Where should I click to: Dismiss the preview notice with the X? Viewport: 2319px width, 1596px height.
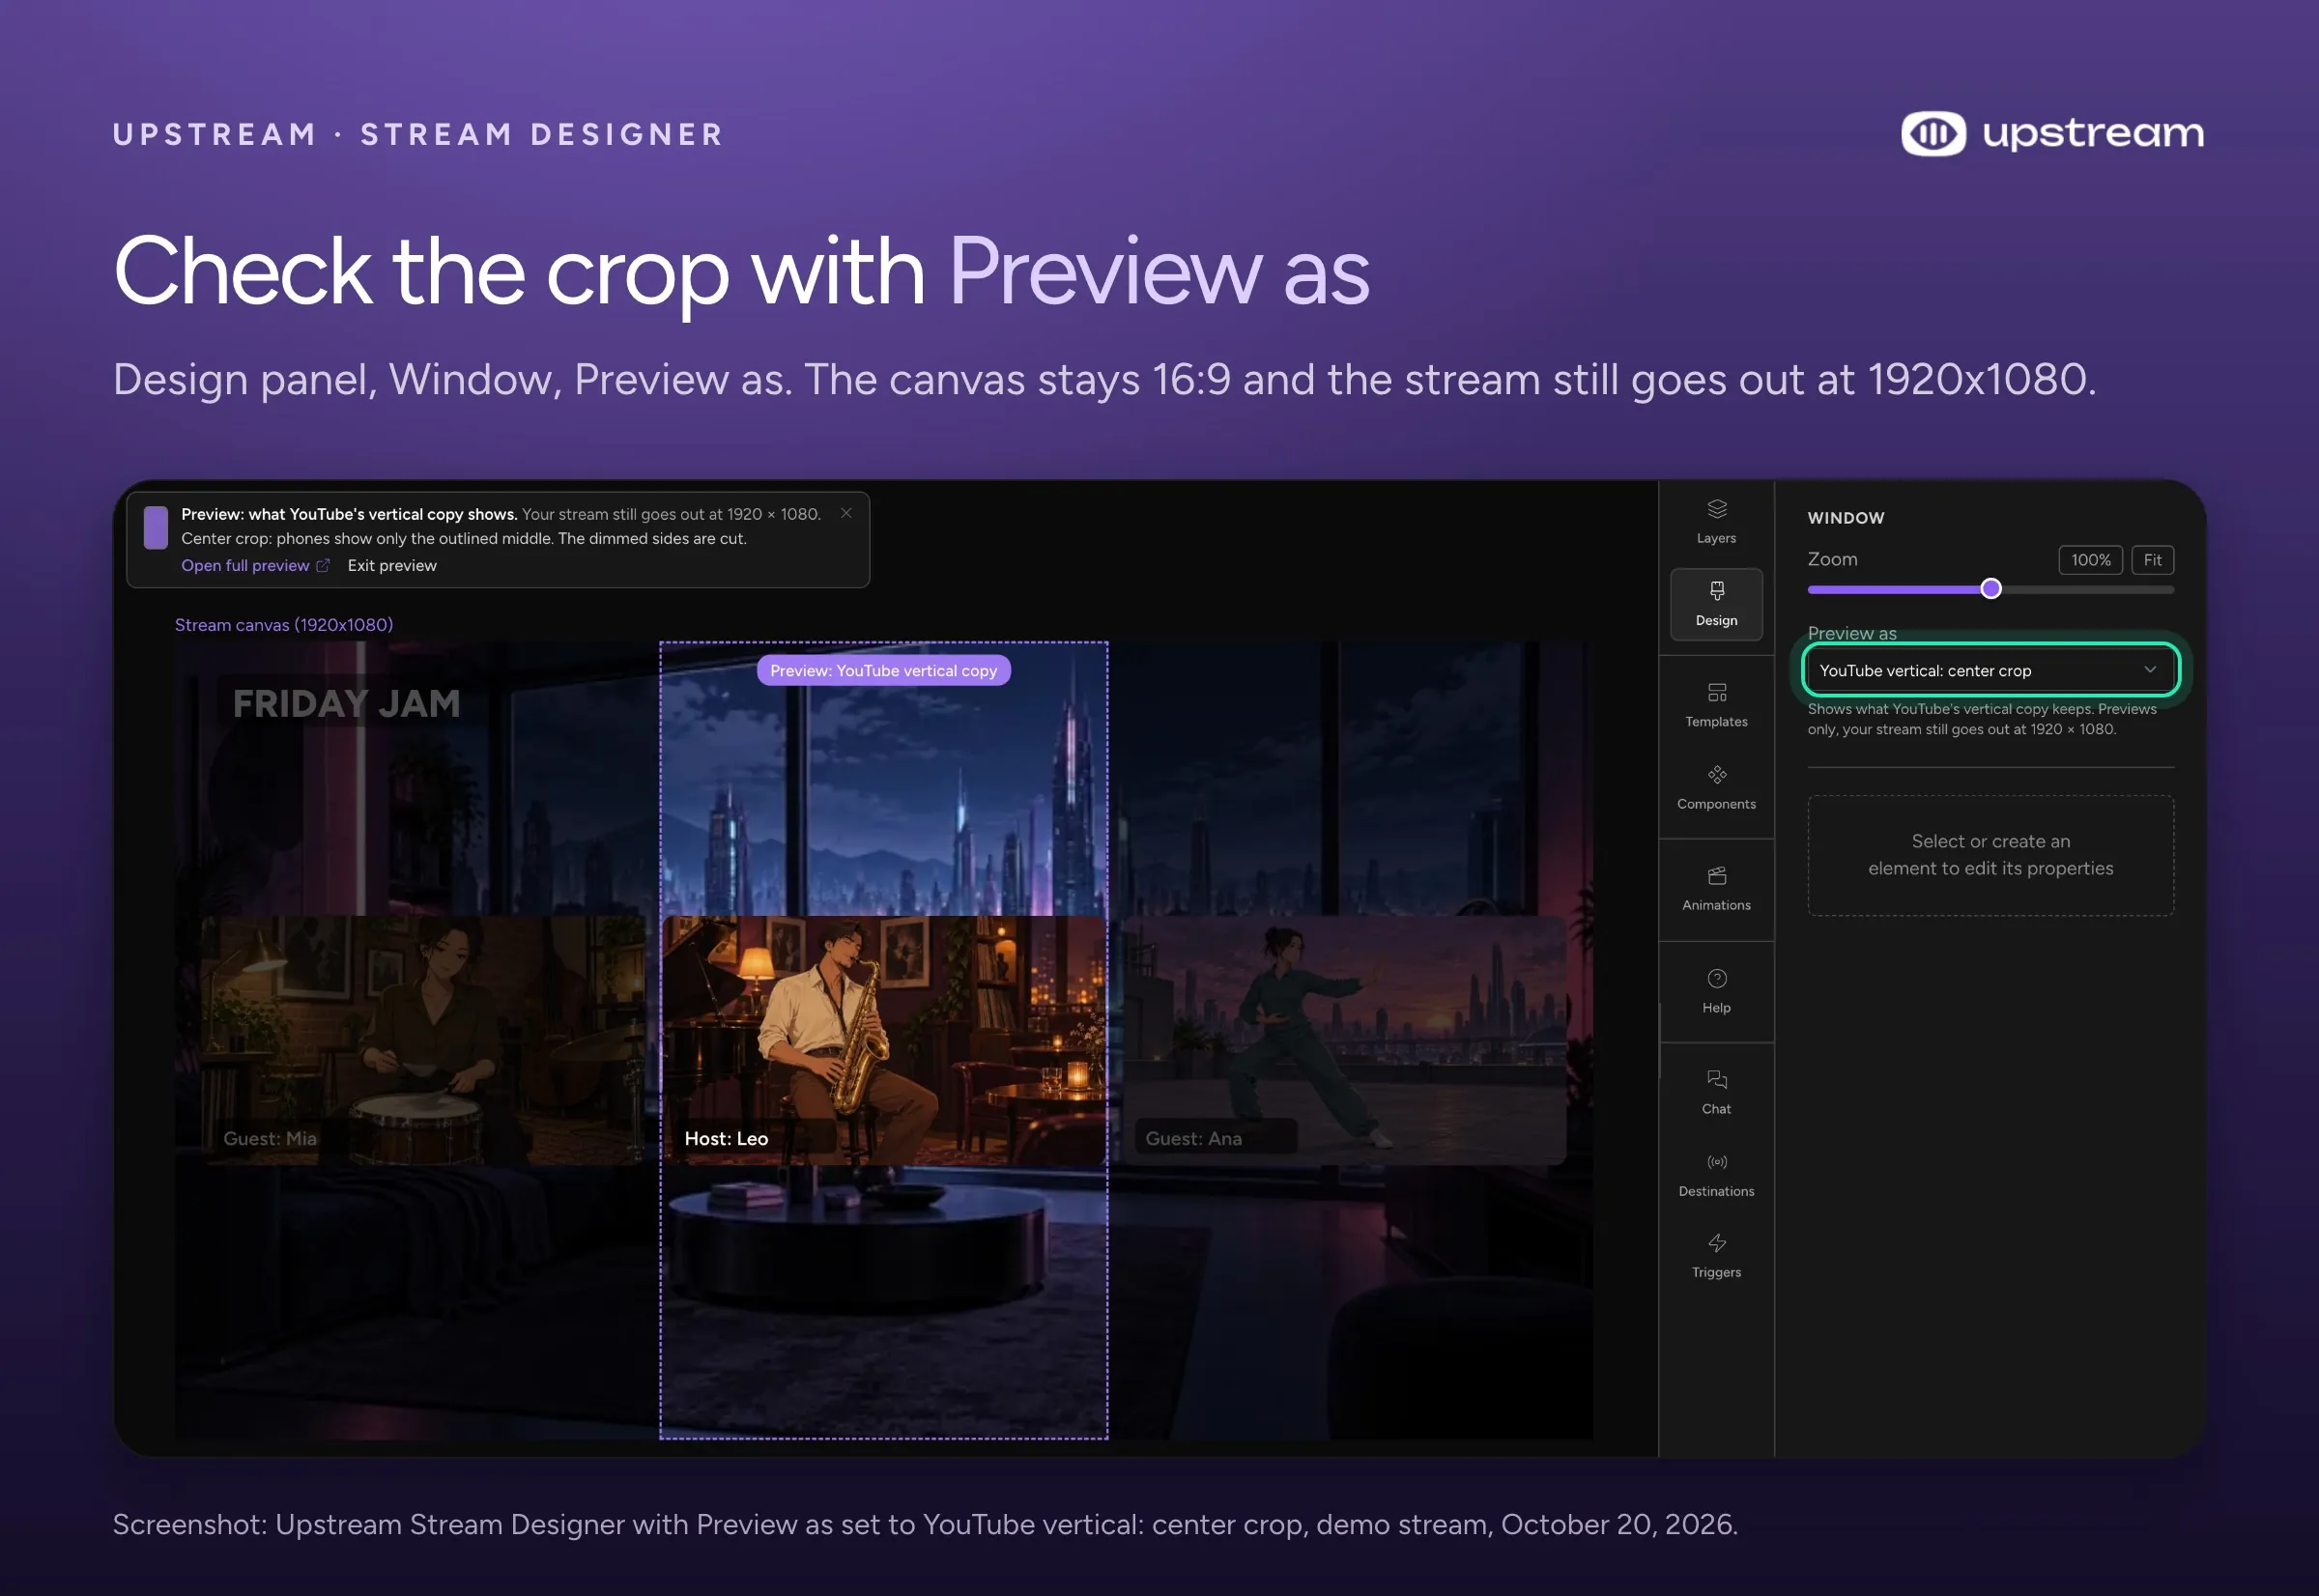[x=846, y=513]
